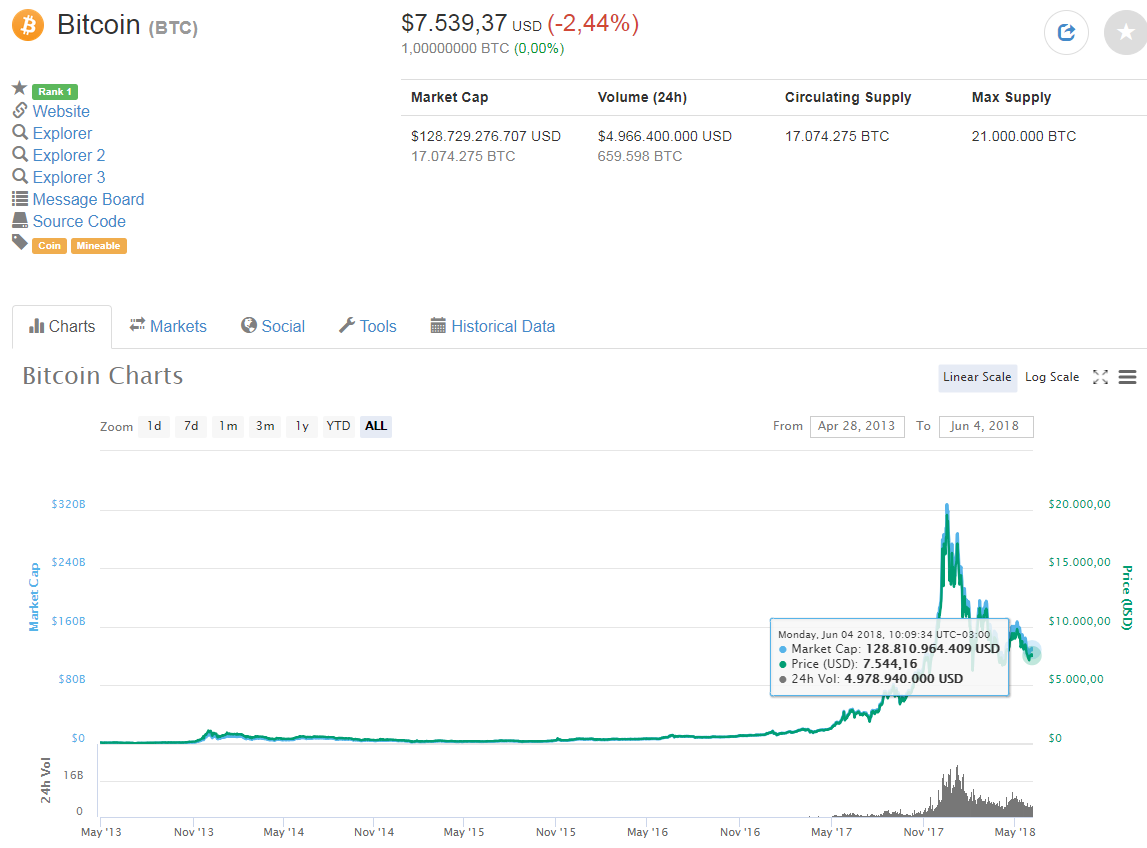Click the orange Bitcoin logo icon
This screenshot has width=1147, height=848.
28,26
